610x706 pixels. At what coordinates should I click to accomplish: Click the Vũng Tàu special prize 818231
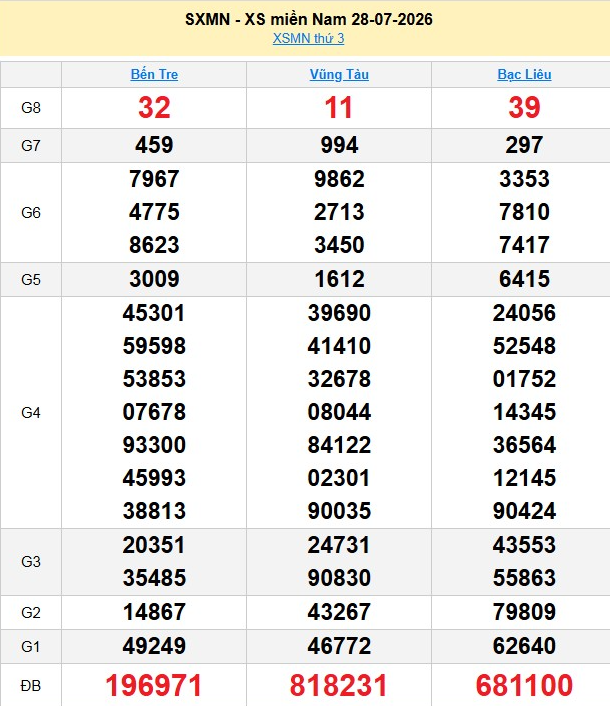tap(339, 685)
